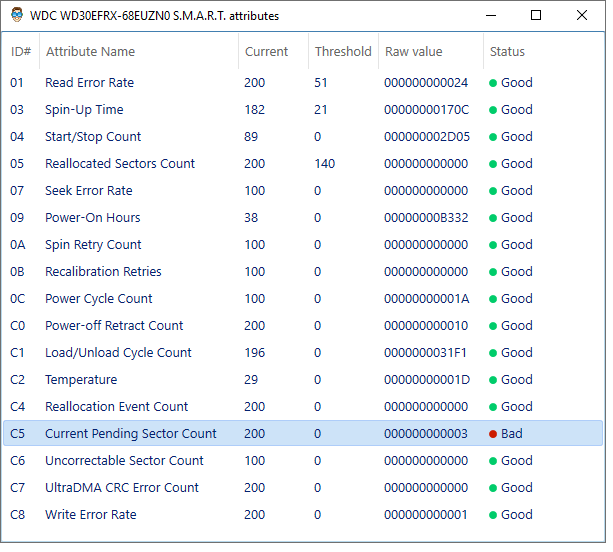The image size is (613, 552).
Task: Click current value 196
Action: [x=255, y=352]
